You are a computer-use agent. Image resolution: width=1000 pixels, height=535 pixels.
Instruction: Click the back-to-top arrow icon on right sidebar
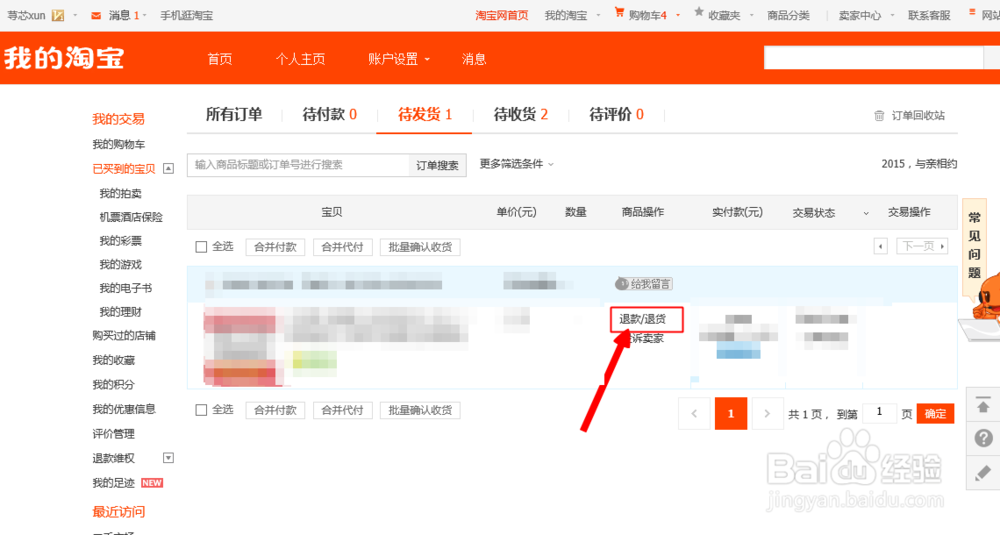coord(983,406)
